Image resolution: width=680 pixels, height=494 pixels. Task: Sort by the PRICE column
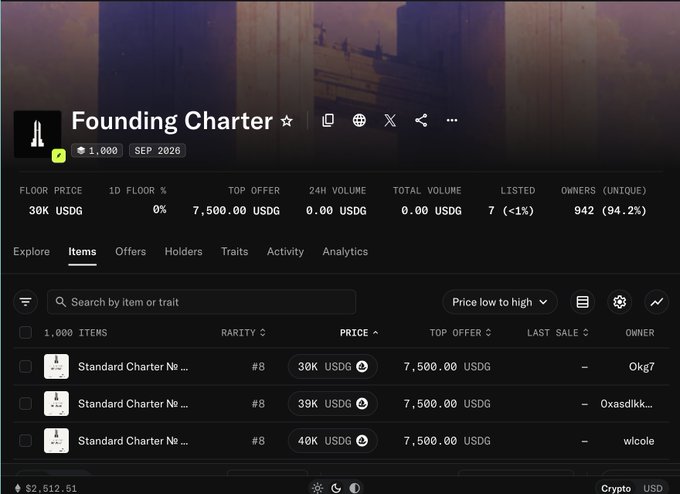pyautogui.click(x=359, y=333)
